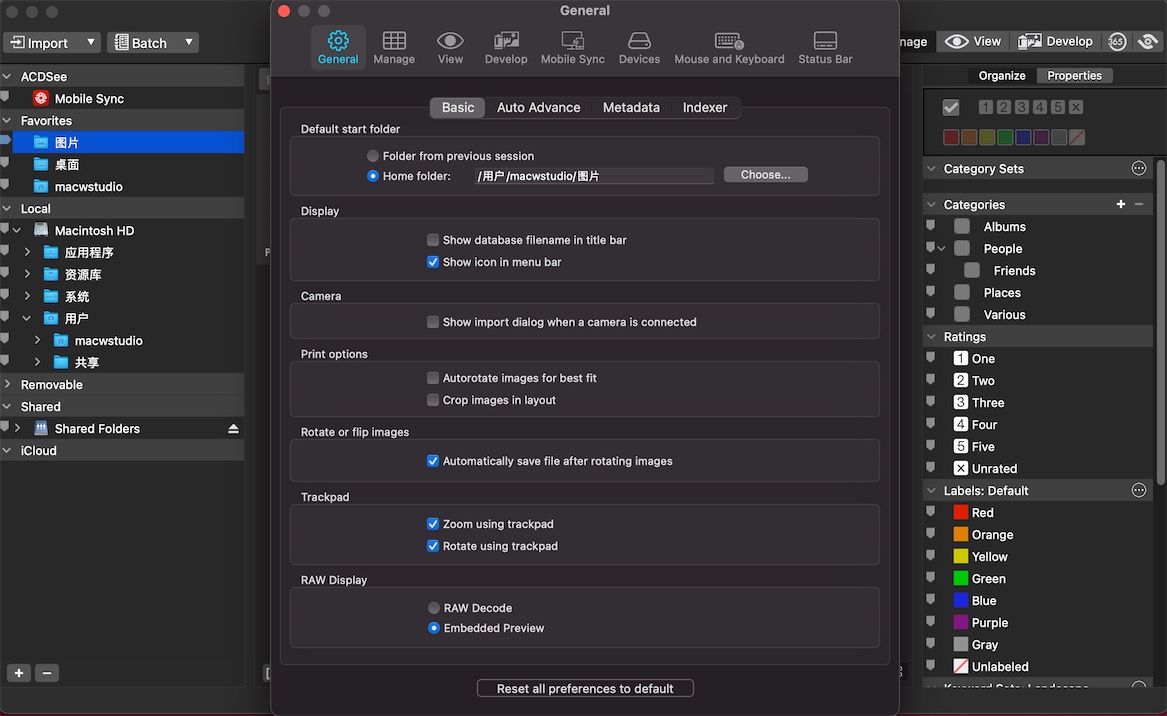Open the Status Bar preferences pane
This screenshot has width=1167, height=716.
click(825, 48)
